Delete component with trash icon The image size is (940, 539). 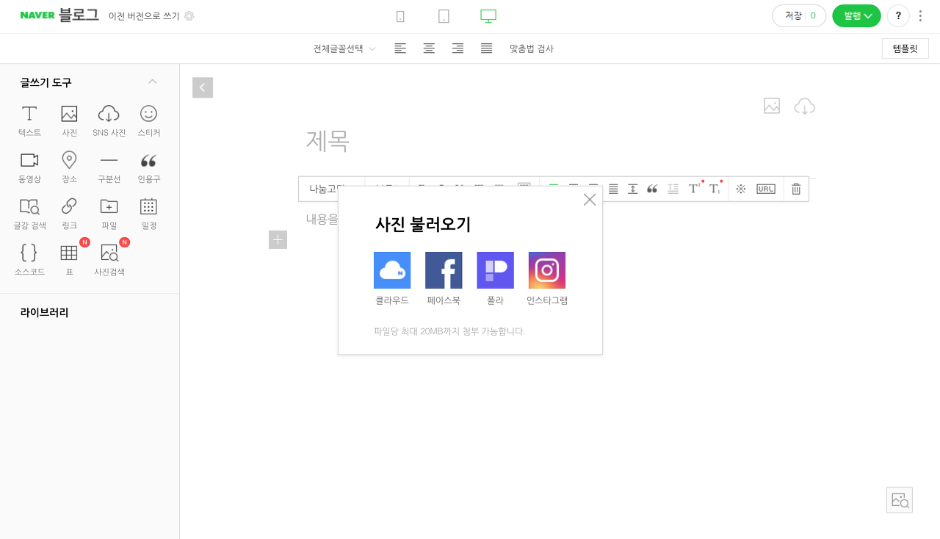pyautogui.click(x=796, y=189)
